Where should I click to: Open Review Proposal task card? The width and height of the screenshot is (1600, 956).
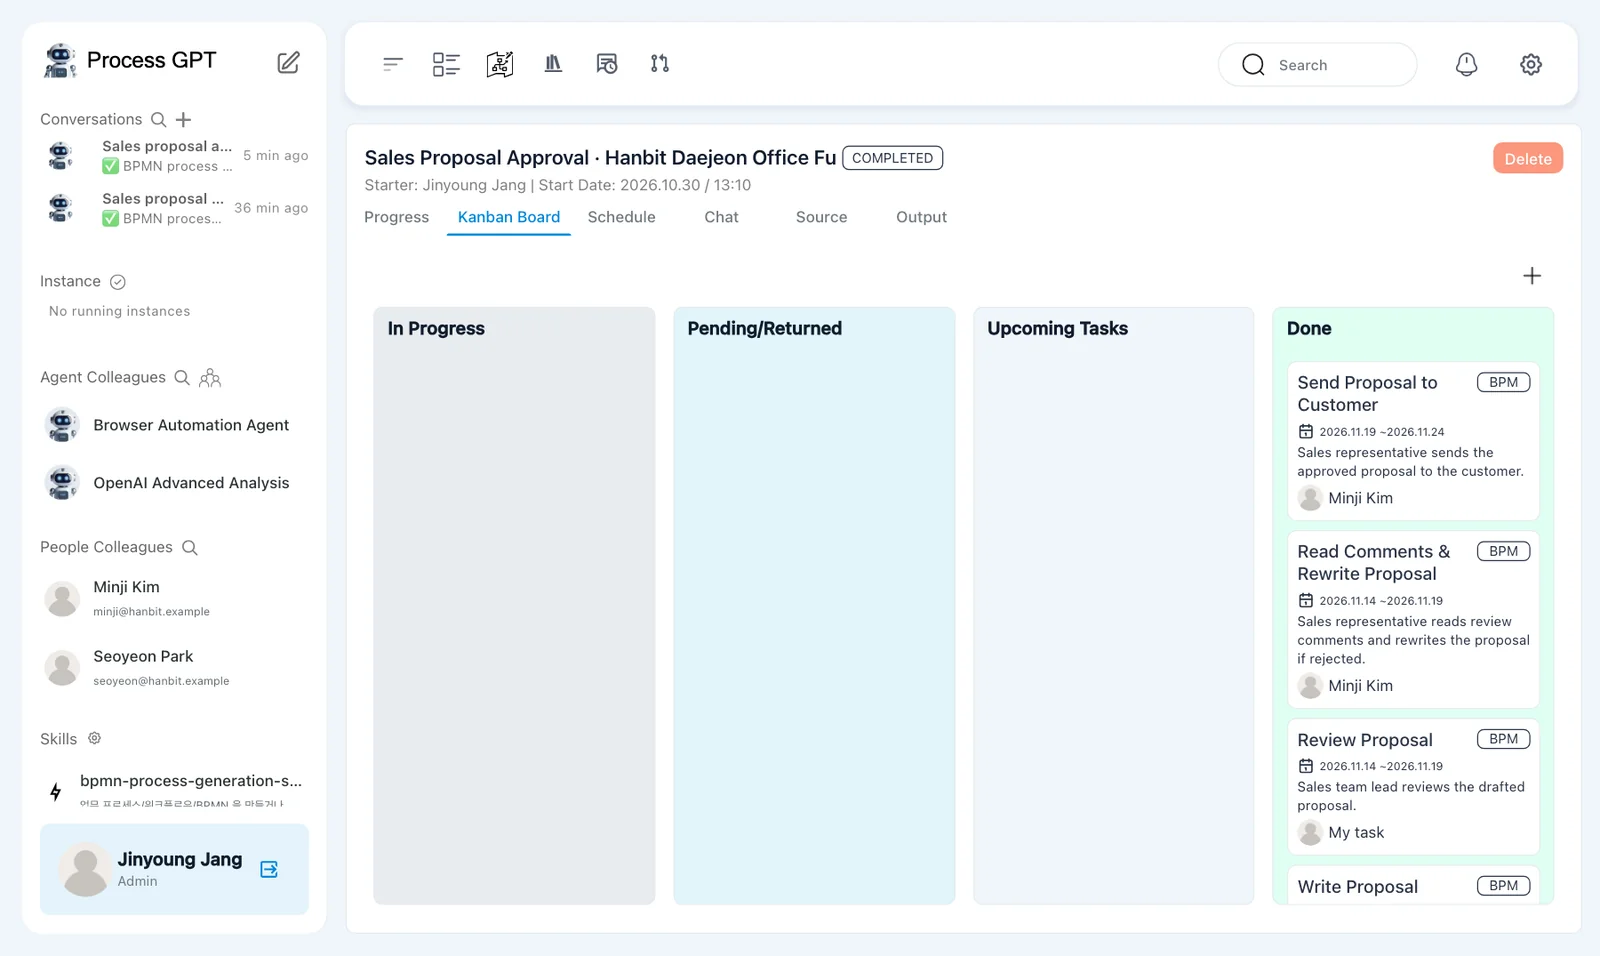pos(1413,787)
